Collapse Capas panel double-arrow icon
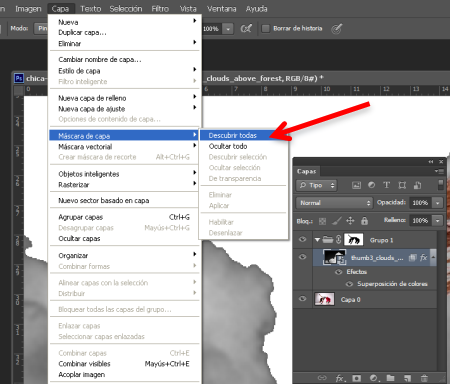Screen dimensions: 450x384 pyautogui.click(x=431, y=162)
